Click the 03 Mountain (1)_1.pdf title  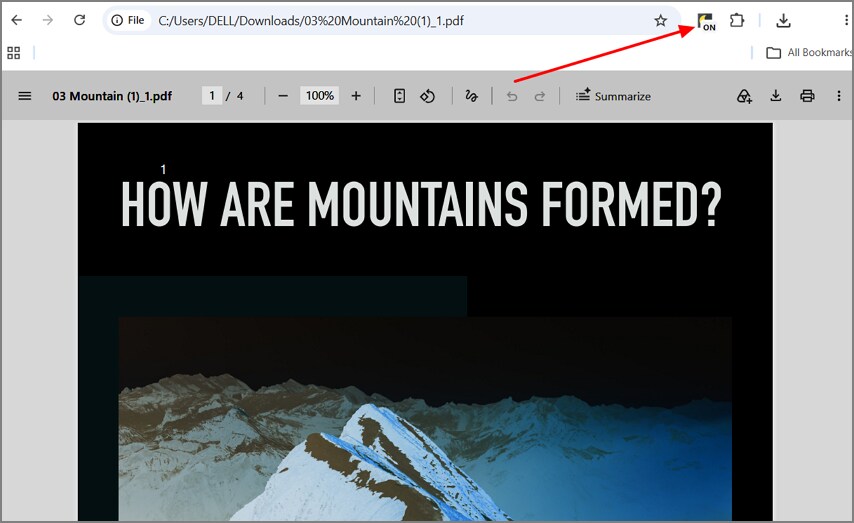(112, 96)
